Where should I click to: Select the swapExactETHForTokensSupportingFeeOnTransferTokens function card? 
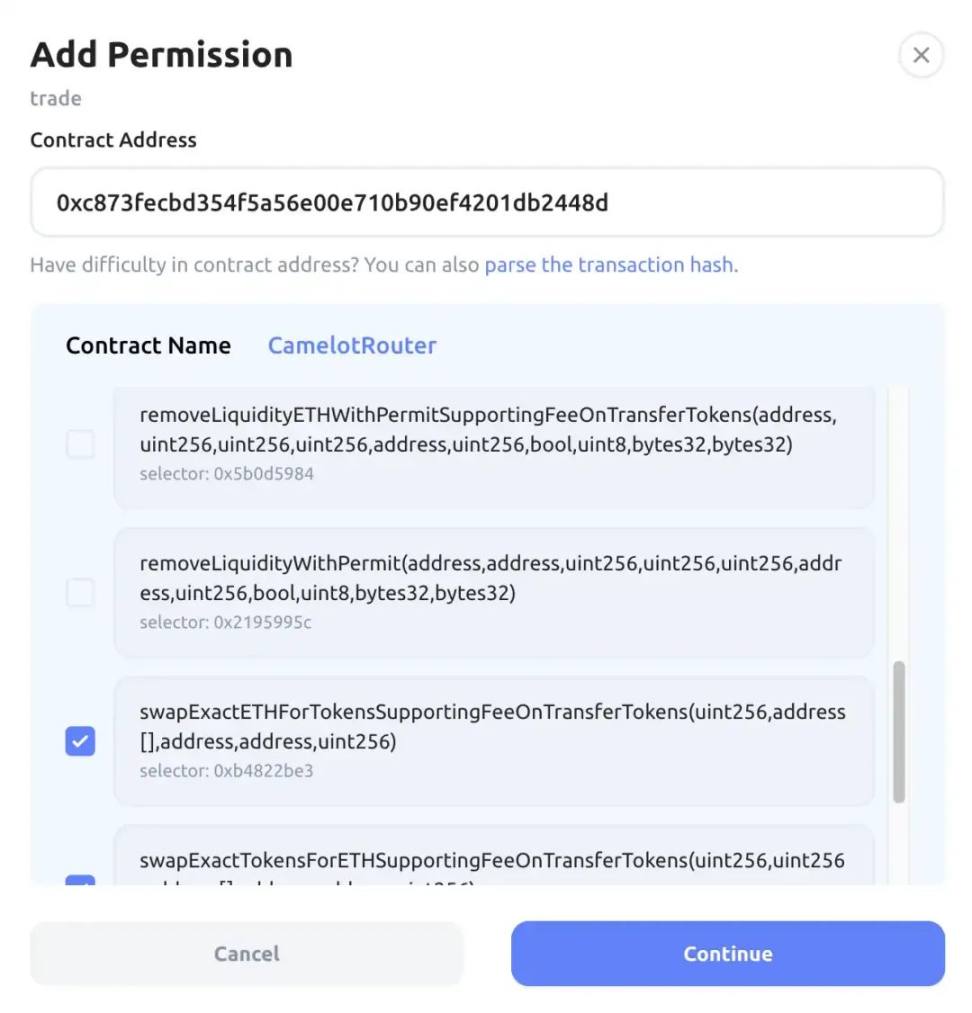coord(494,741)
